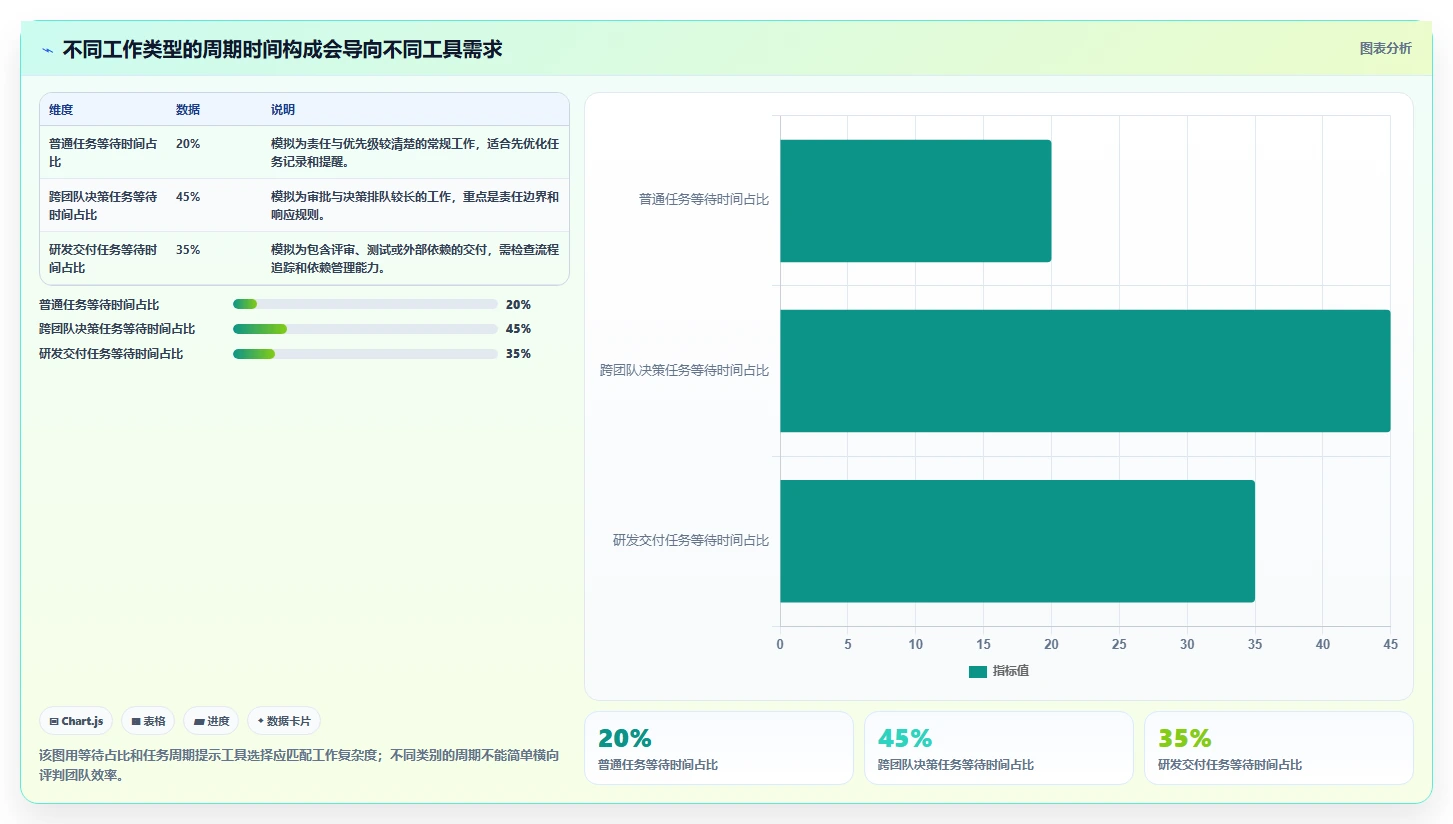
Task: Click the 45% label next to progress bar
Action: (x=518, y=329)
